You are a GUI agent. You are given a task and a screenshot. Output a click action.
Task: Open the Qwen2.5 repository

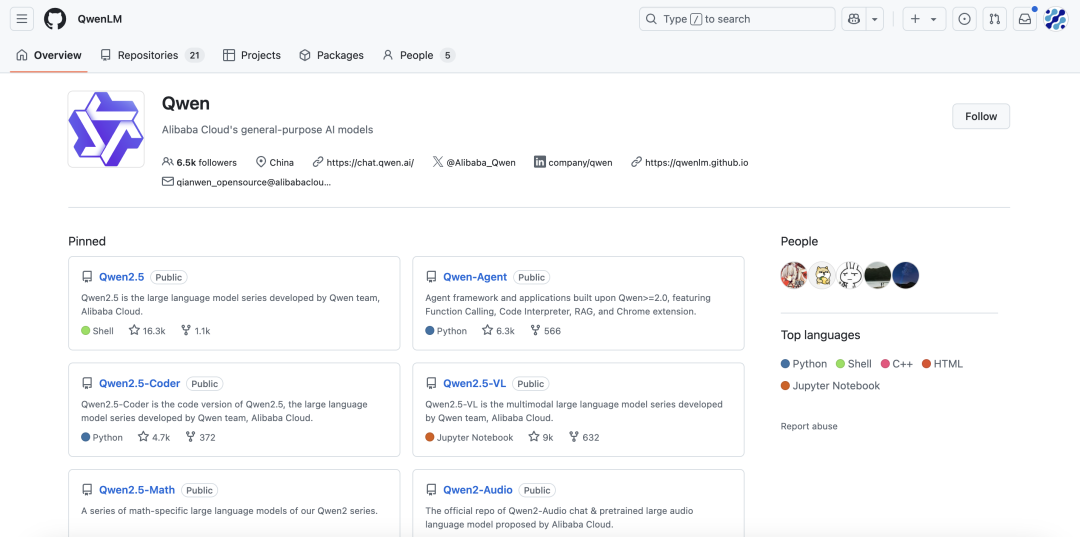click(x=122, y=277)
